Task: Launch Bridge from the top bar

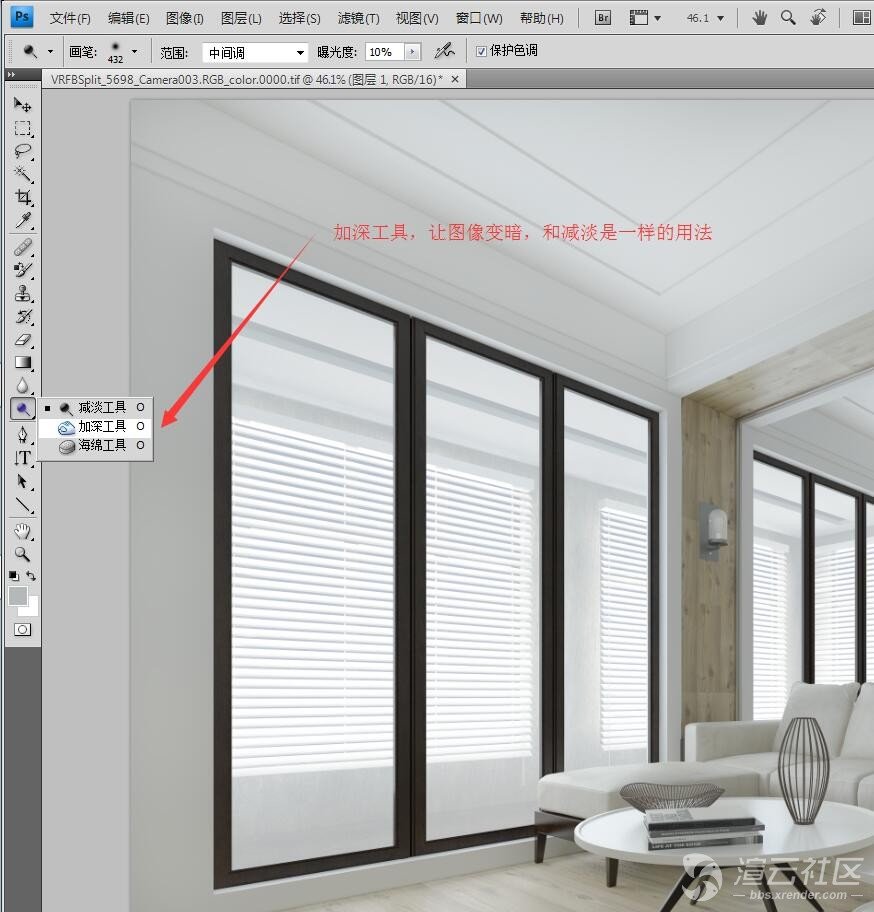Action: tap(603, 18)
